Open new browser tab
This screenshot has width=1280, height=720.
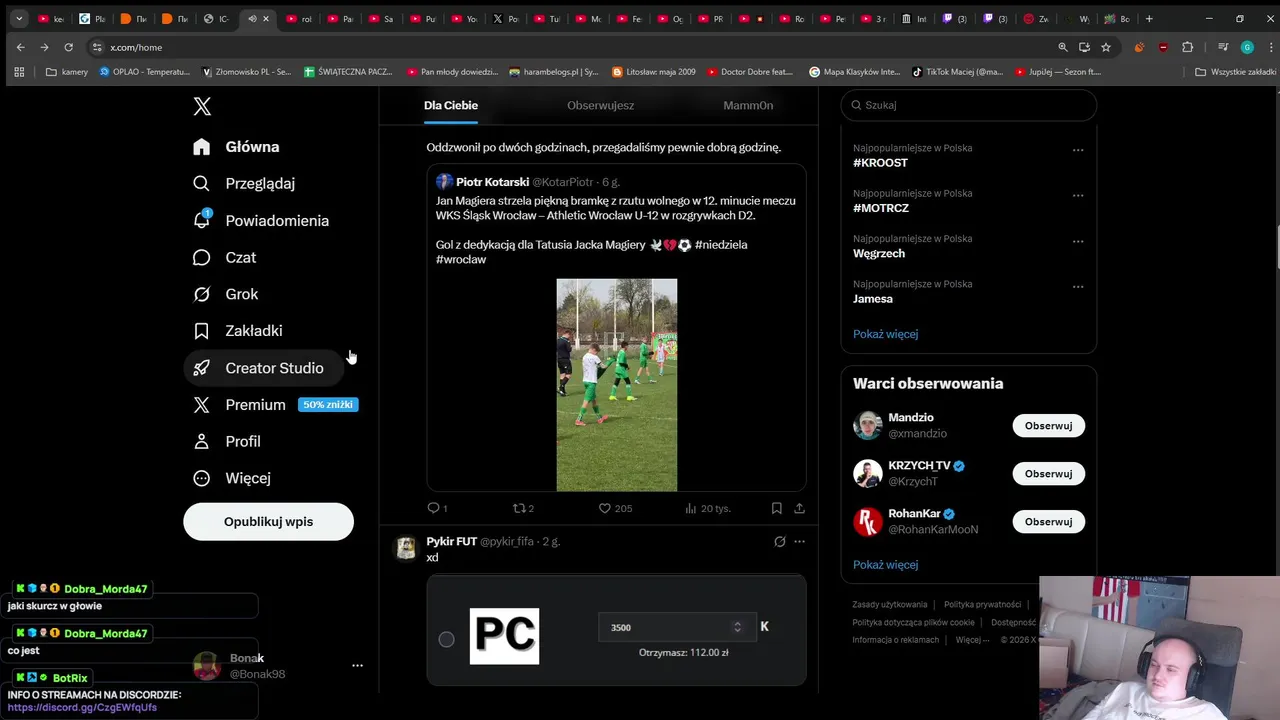1149,18
